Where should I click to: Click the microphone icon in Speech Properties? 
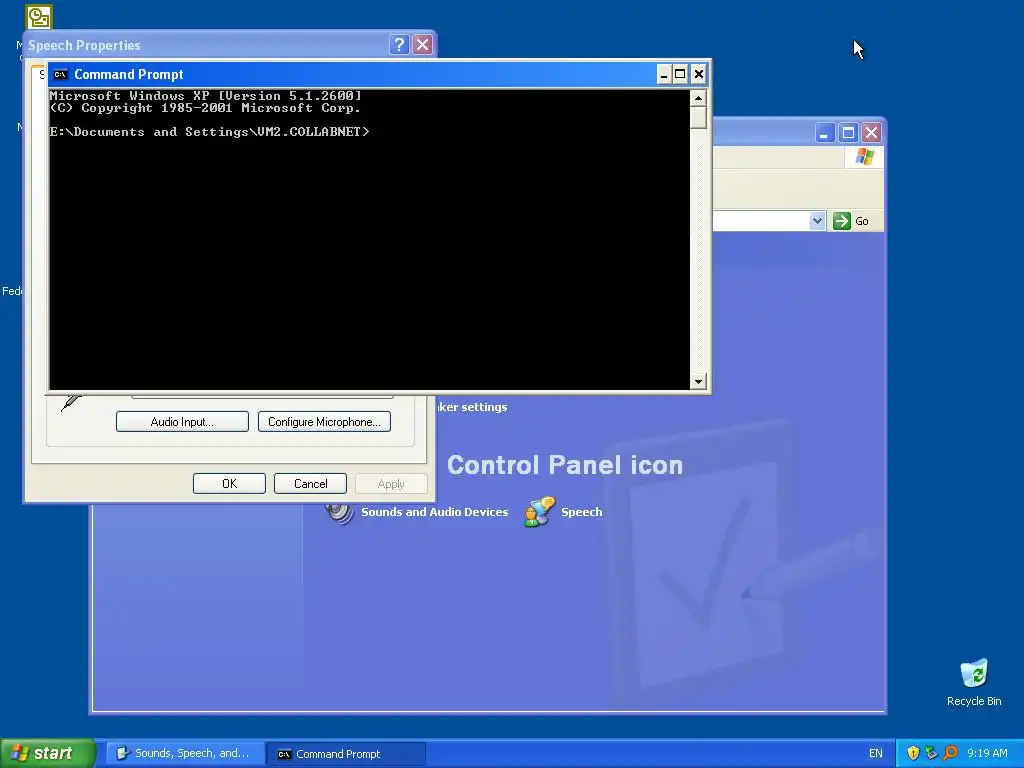[71, 402]
